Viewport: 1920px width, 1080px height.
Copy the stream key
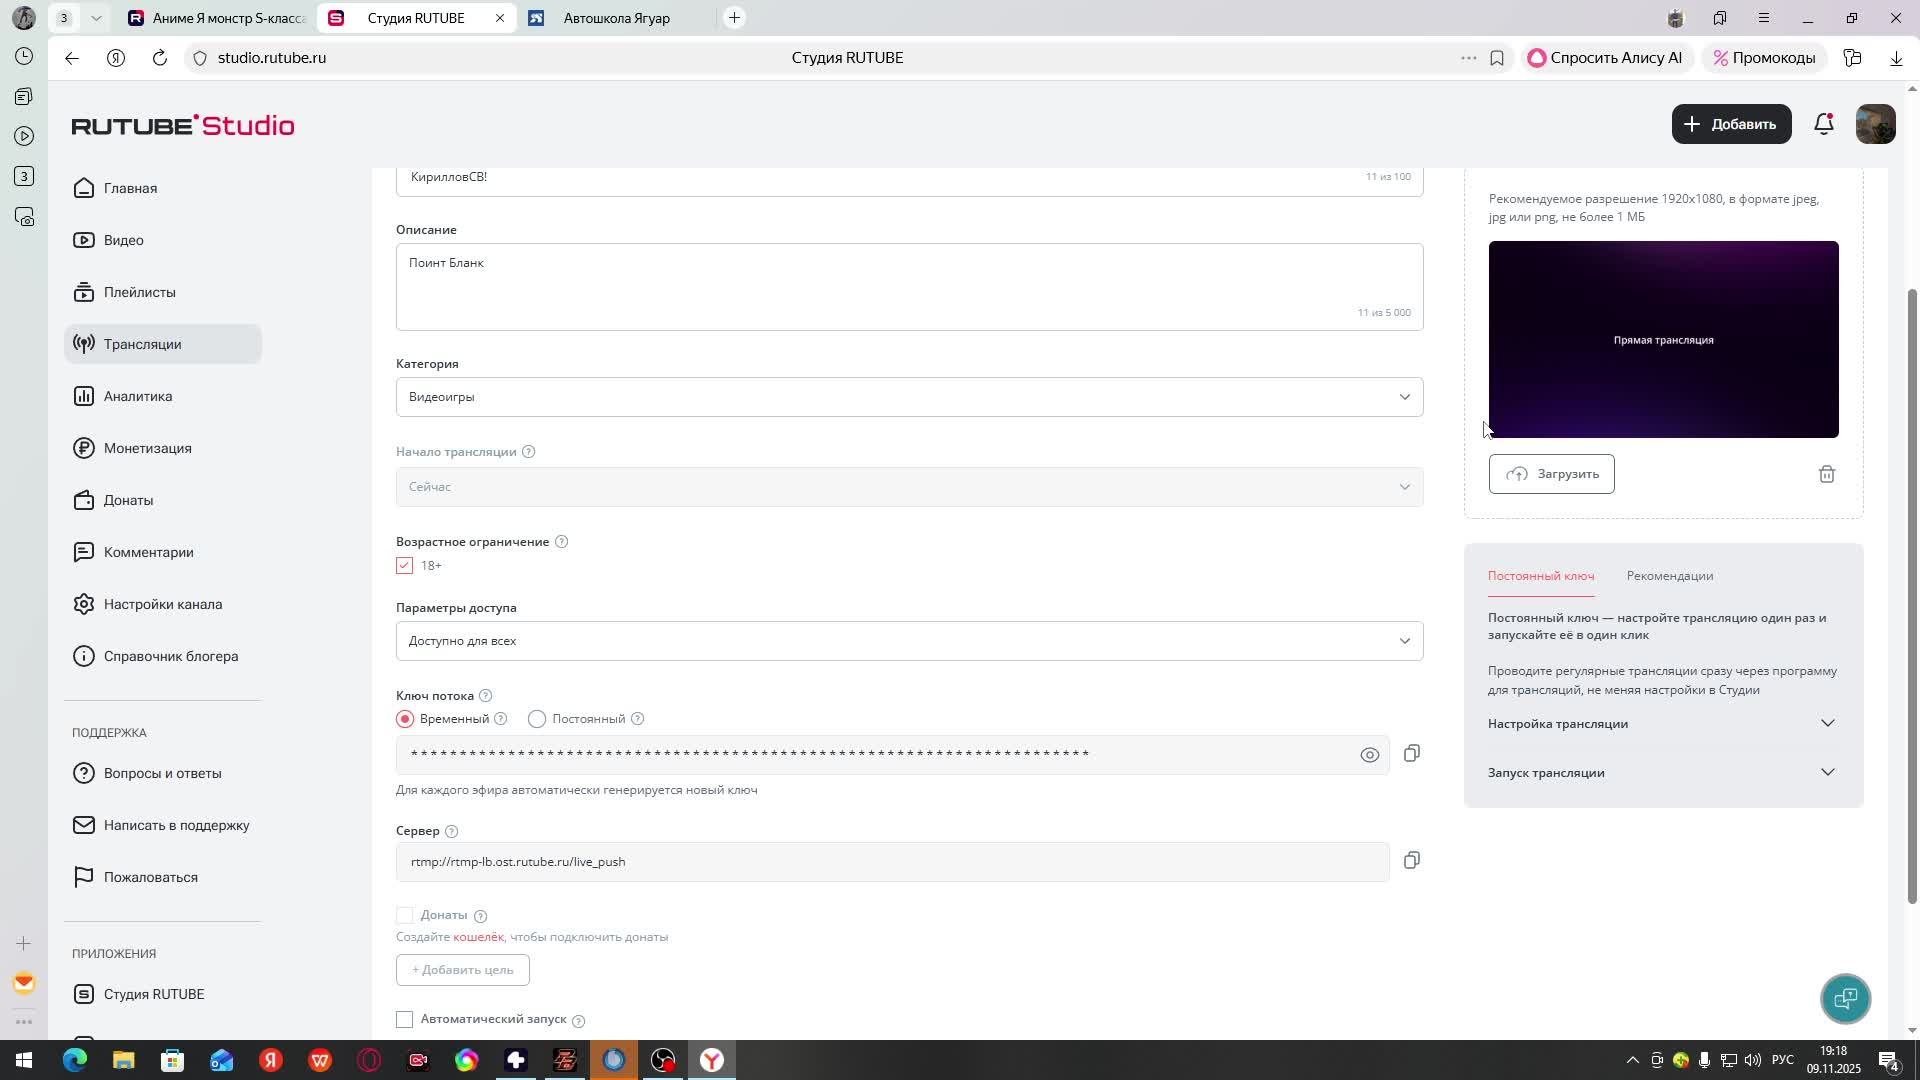point(1411,754)
